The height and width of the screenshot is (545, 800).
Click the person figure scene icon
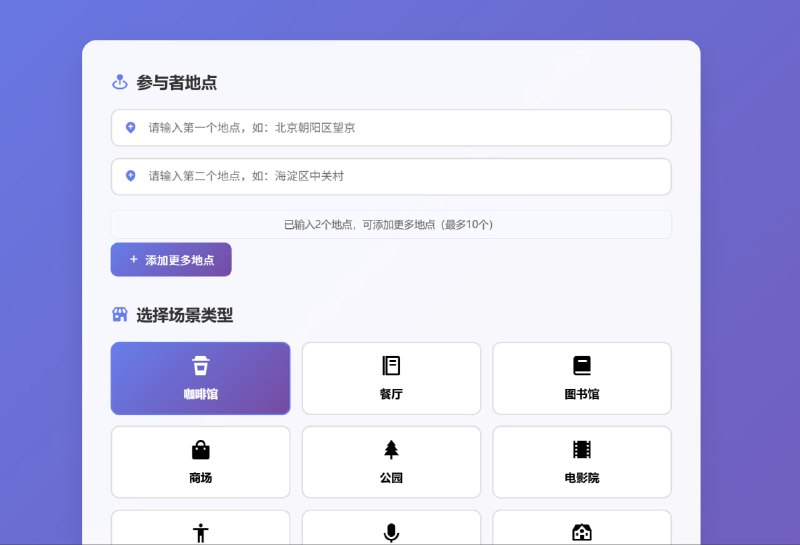click(x=200, y=533)
